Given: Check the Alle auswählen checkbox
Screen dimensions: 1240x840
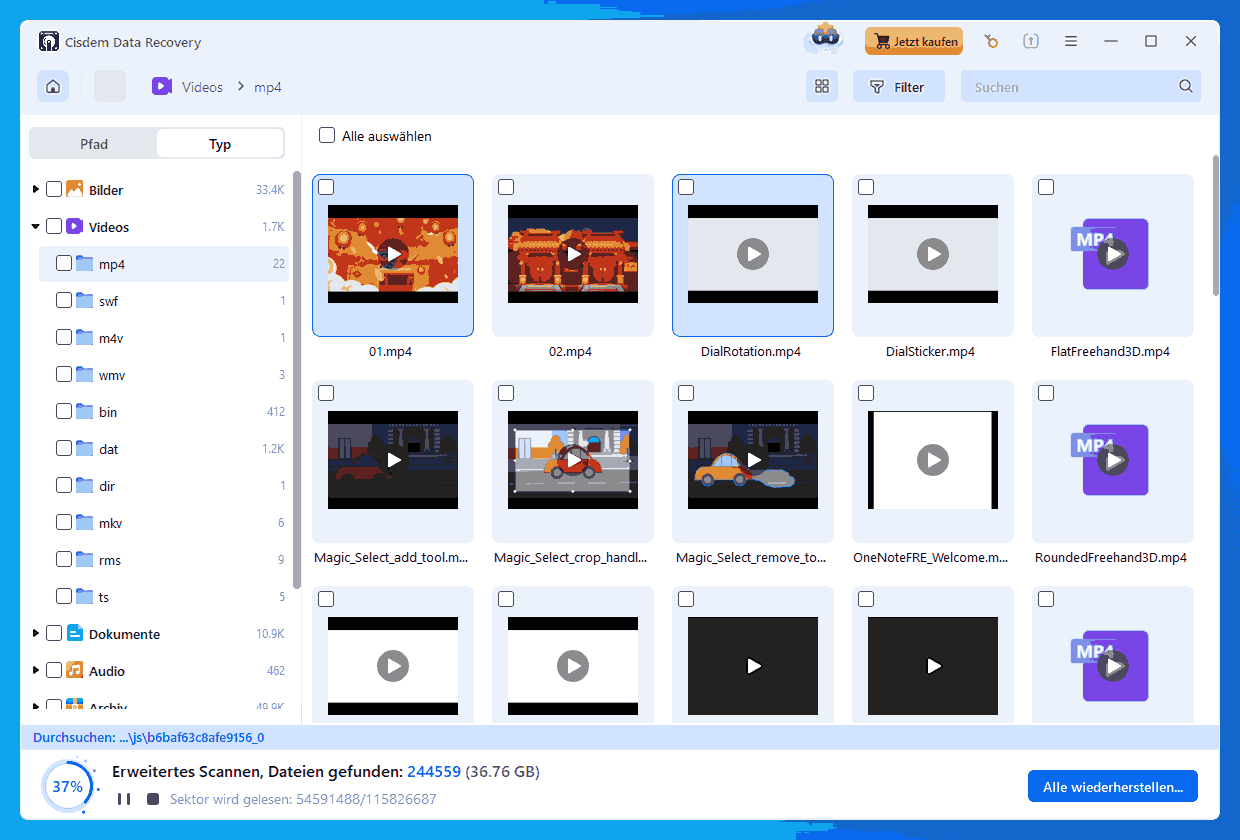Looking at the screenshot, I should [326, 135].
